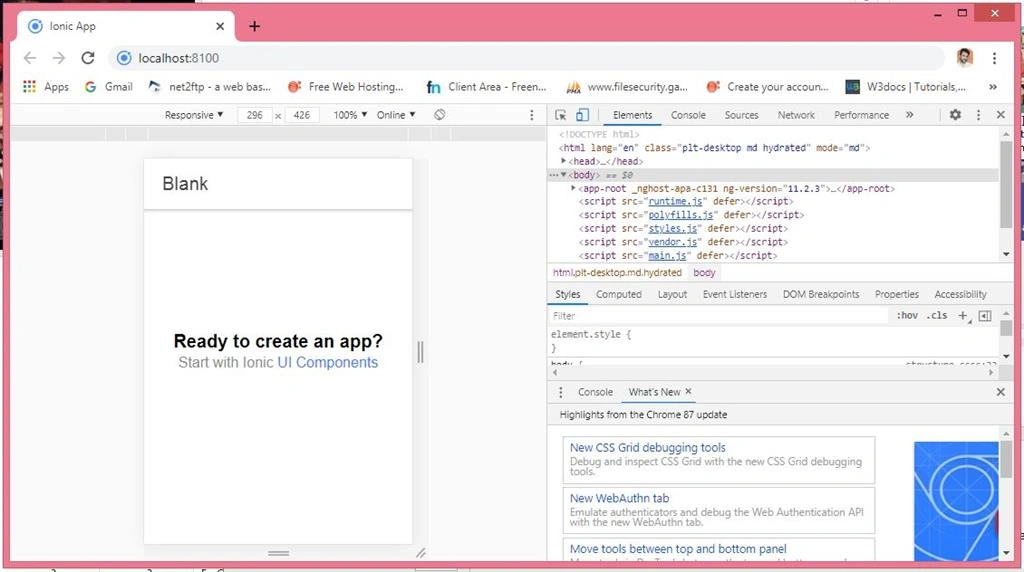1024x572 pixels.
Task: Click the new style rule plus icon
Action: (x=963, y=315)
